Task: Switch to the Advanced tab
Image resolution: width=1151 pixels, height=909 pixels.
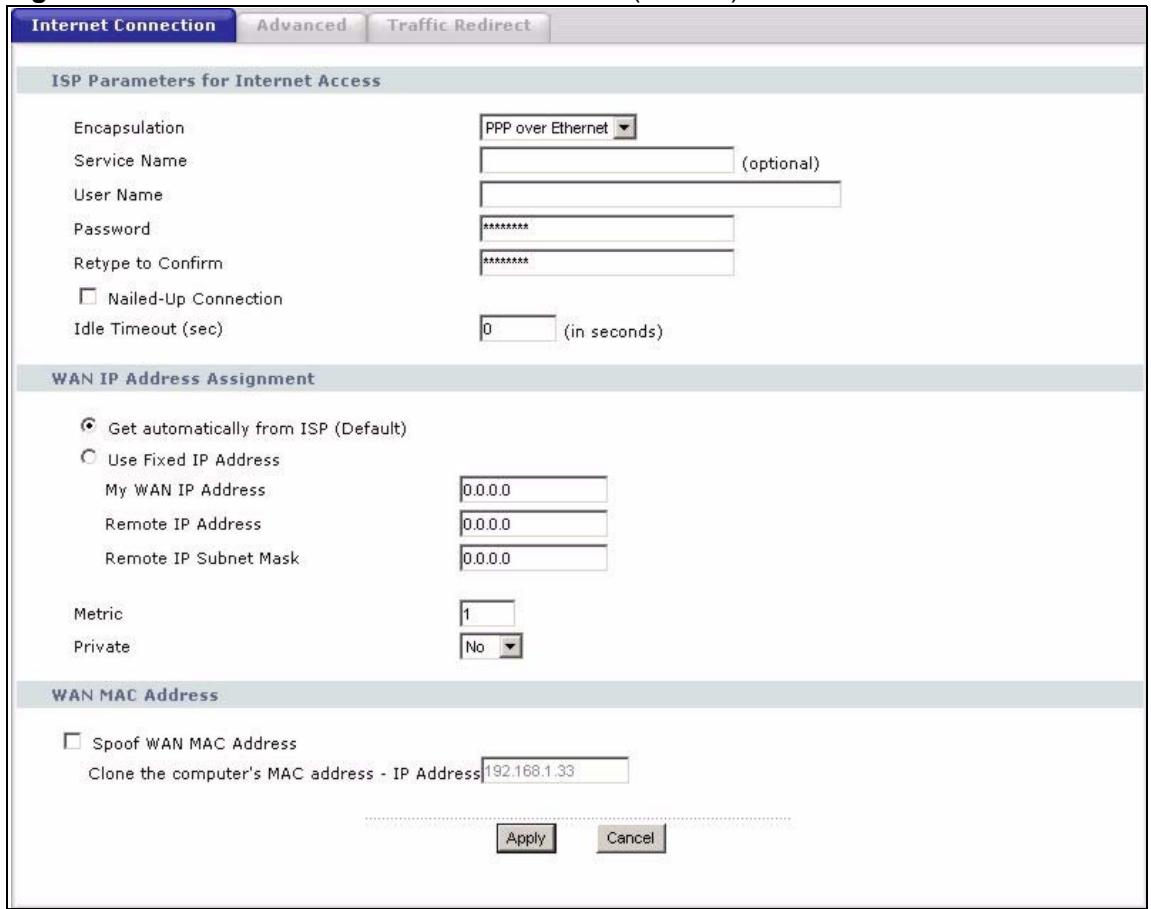Action: (302, 26)
